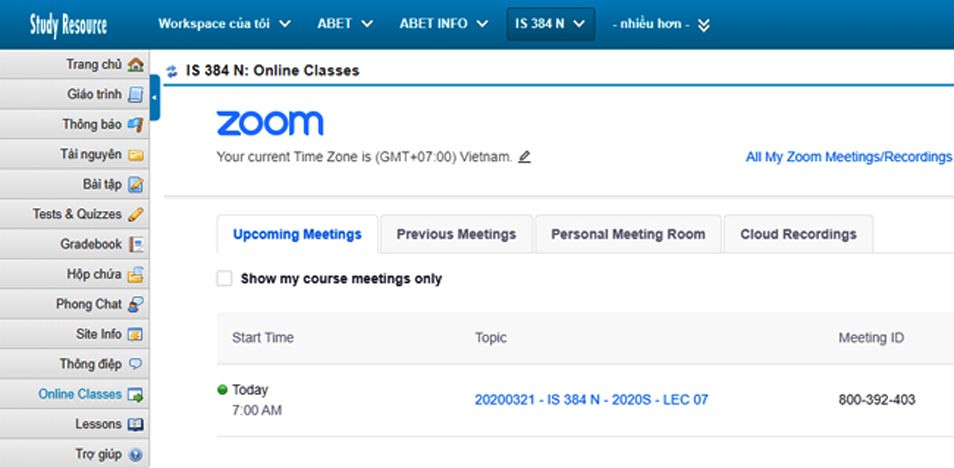
Task: Switch to the Previous Meetings tab
Action: tap(456, 234)
